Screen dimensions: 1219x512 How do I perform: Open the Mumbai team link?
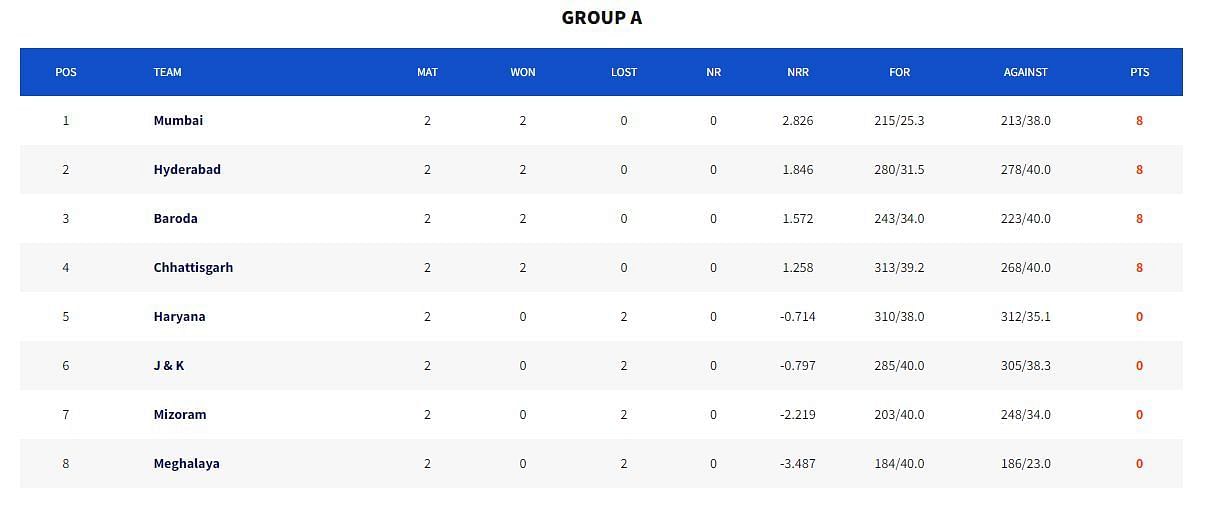click(178, 120)
